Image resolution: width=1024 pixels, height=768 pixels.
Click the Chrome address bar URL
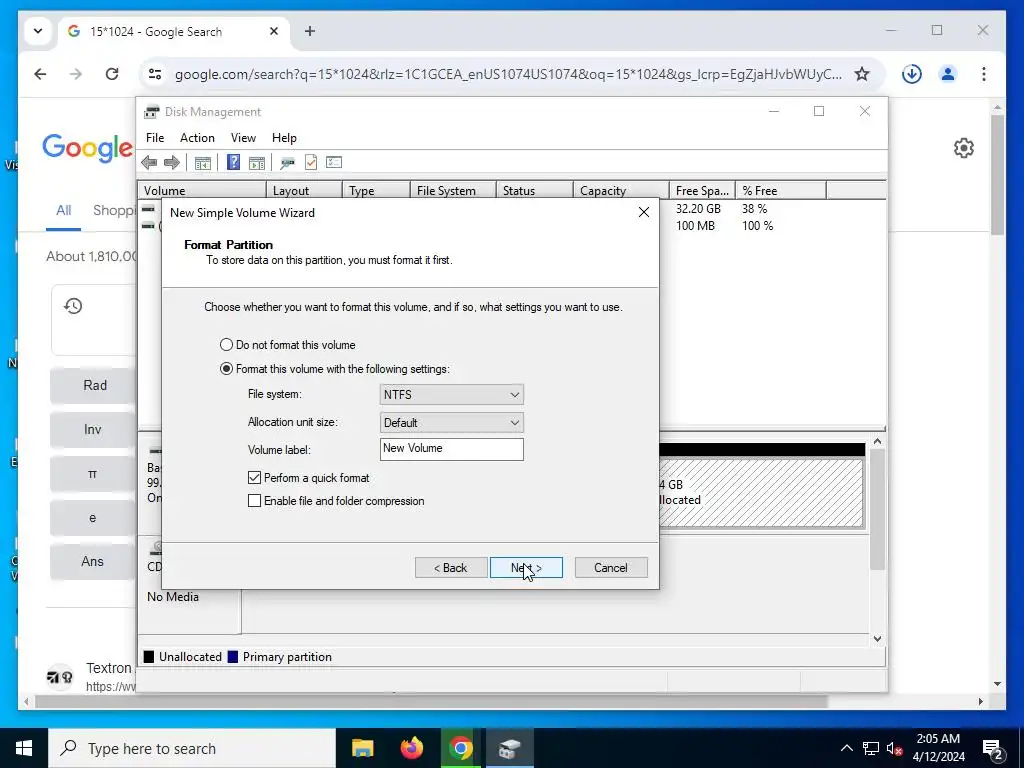tap(508, 74)
